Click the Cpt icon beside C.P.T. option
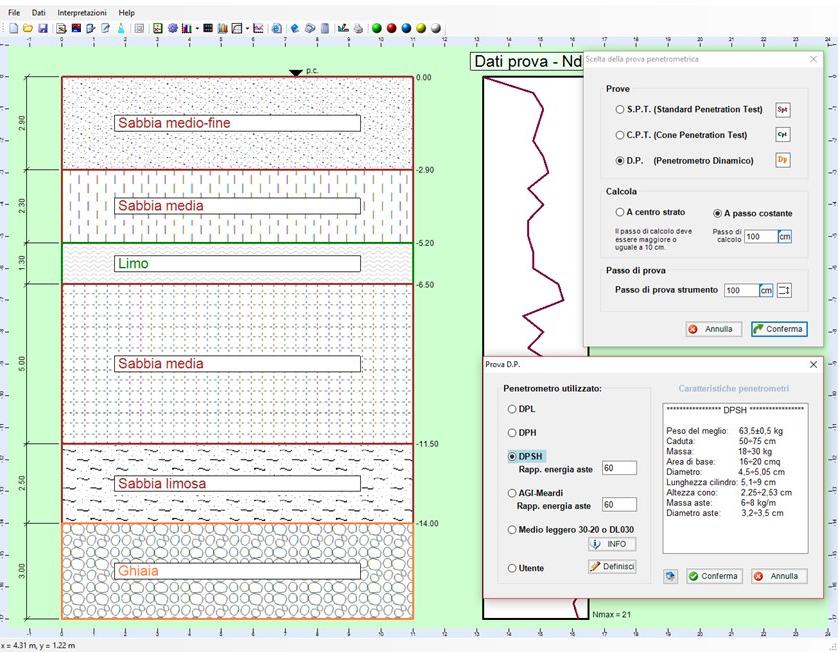The width and height of the screenshot is (838, 652). point(783,135)
